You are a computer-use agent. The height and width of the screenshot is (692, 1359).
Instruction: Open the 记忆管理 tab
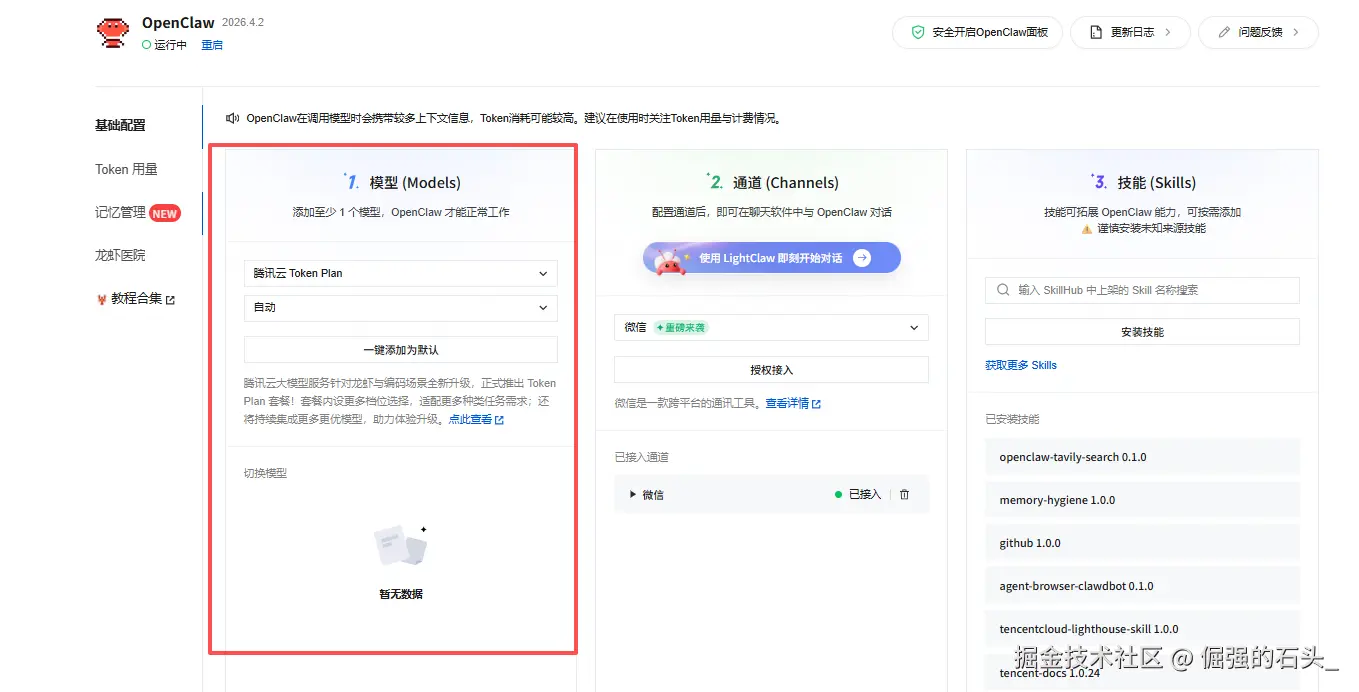[120, 212]
